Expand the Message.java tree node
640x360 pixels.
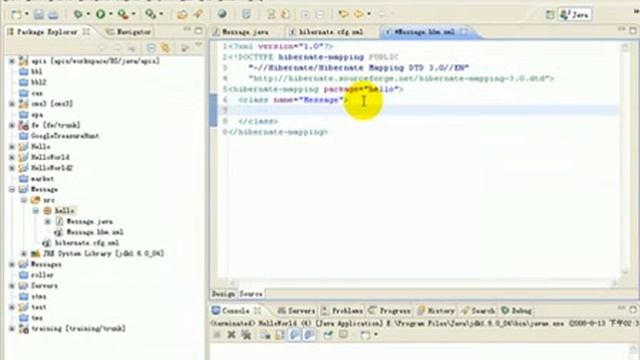(x=48, y=222)
